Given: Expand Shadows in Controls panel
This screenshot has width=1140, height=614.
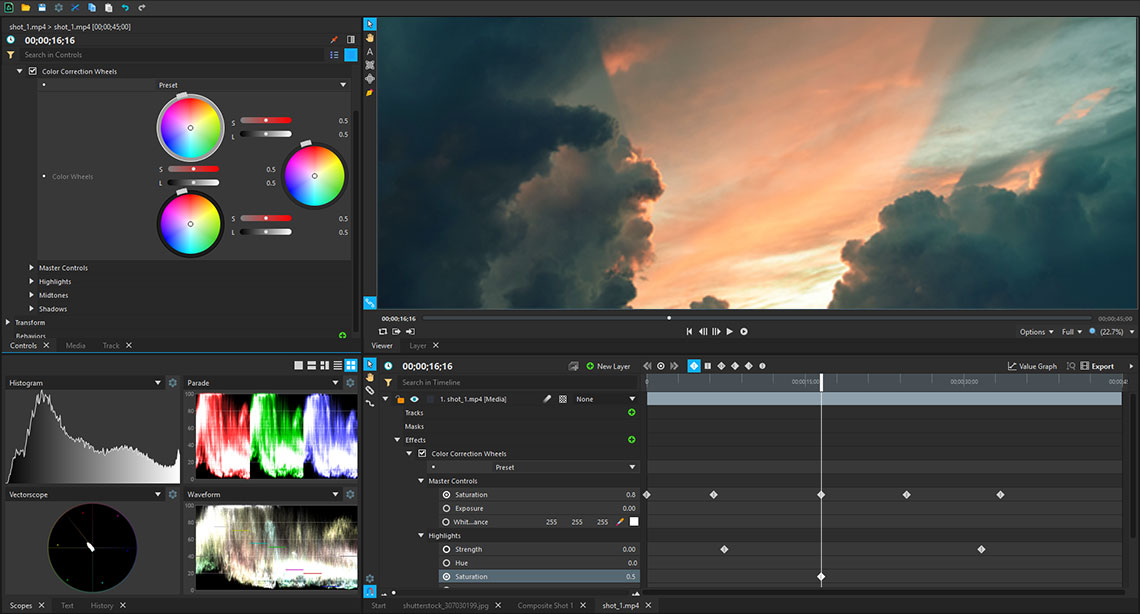Looking at the screenshot, I should point(31,308).
